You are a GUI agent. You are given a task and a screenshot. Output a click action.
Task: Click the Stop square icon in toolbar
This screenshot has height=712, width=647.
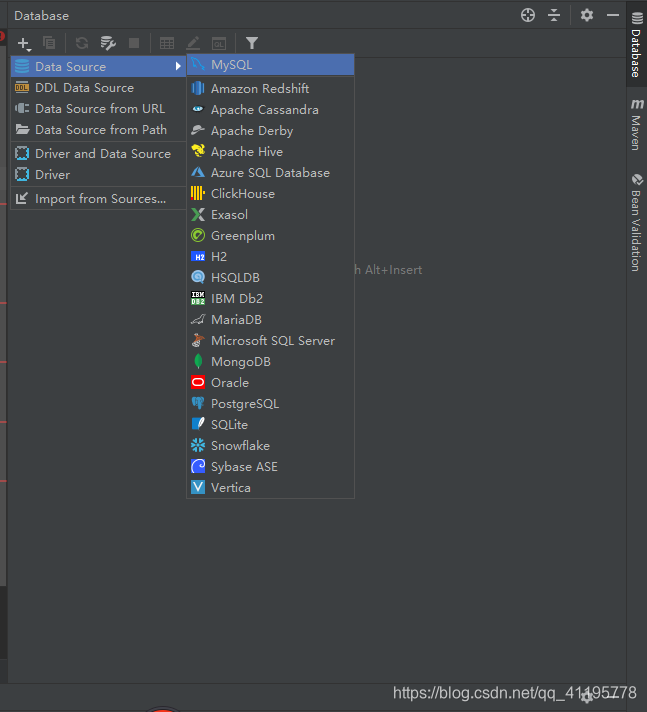click(x=134, y=43)
